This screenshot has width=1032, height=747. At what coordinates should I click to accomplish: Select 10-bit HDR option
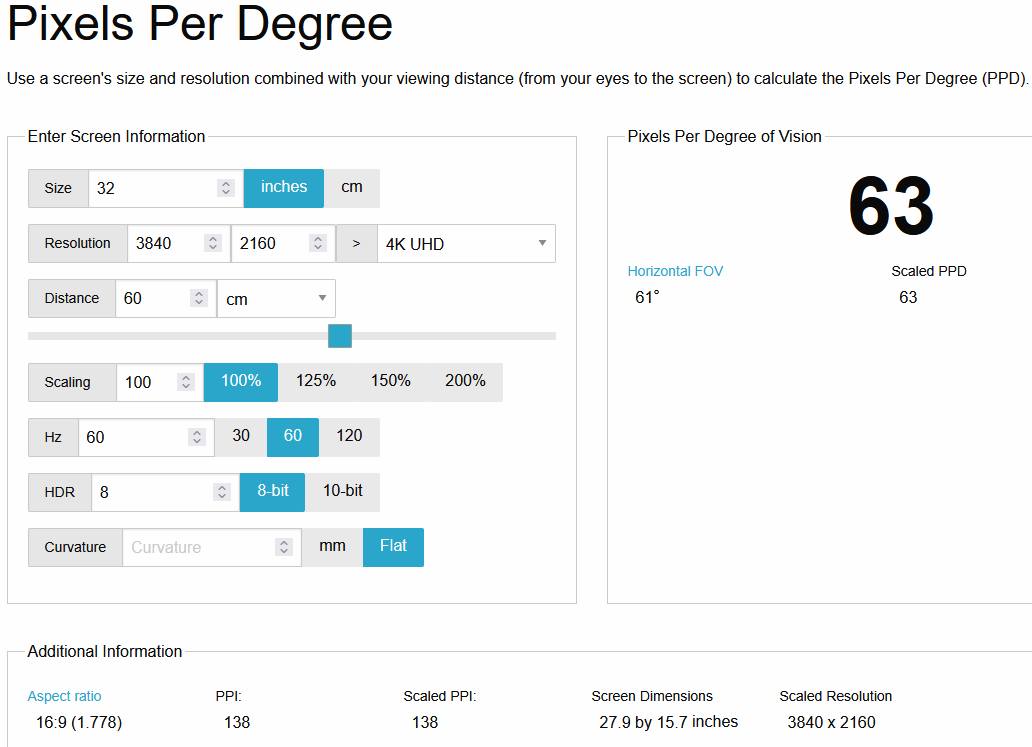click(x=342, y=492)
